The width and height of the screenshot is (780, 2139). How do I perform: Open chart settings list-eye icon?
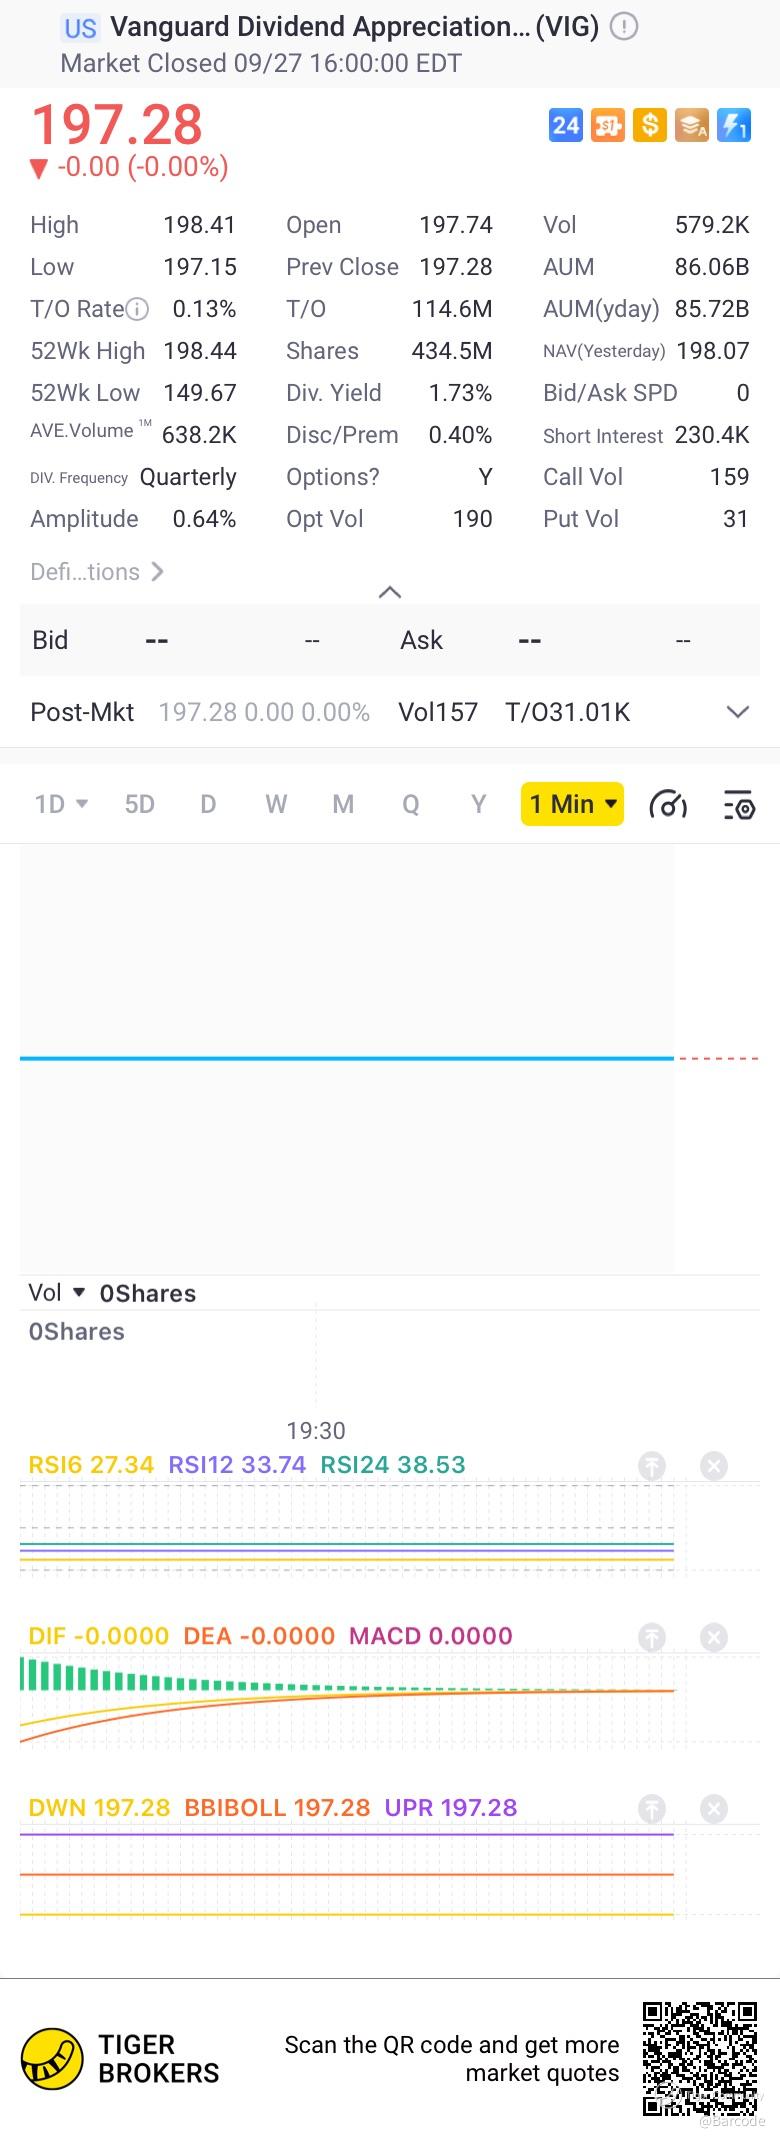click(739, 804)
